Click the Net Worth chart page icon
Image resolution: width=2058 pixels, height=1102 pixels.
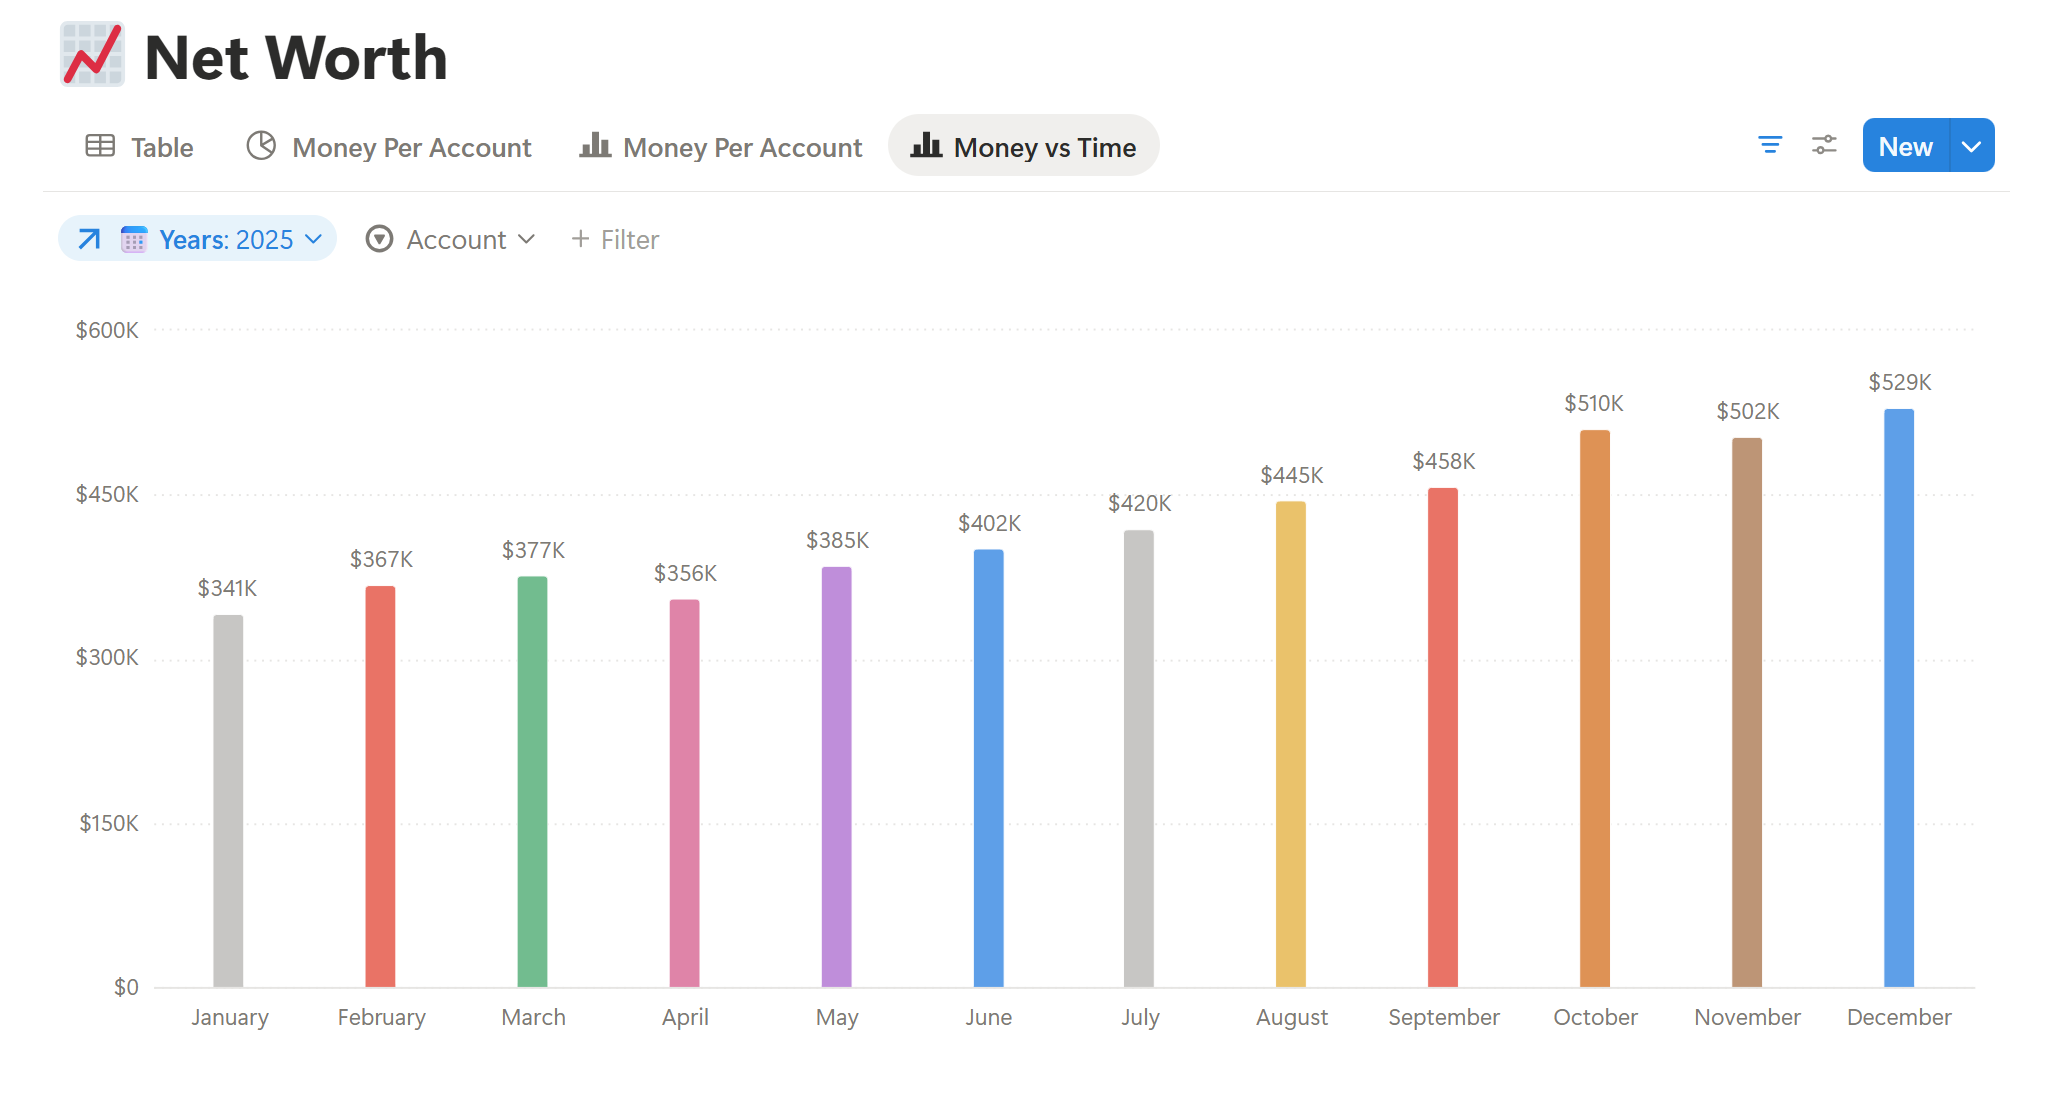coord(92,55)
